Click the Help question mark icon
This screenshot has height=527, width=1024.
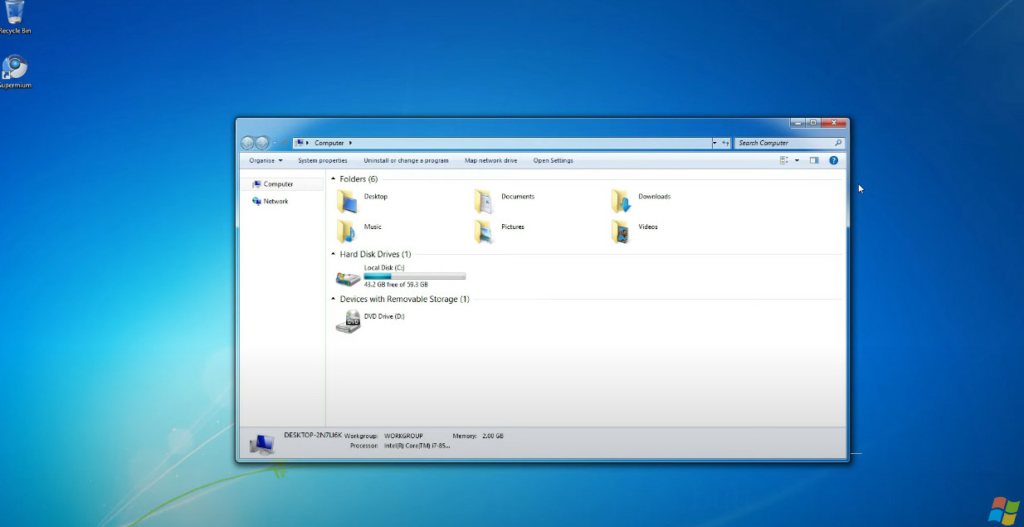pos(833,160)
